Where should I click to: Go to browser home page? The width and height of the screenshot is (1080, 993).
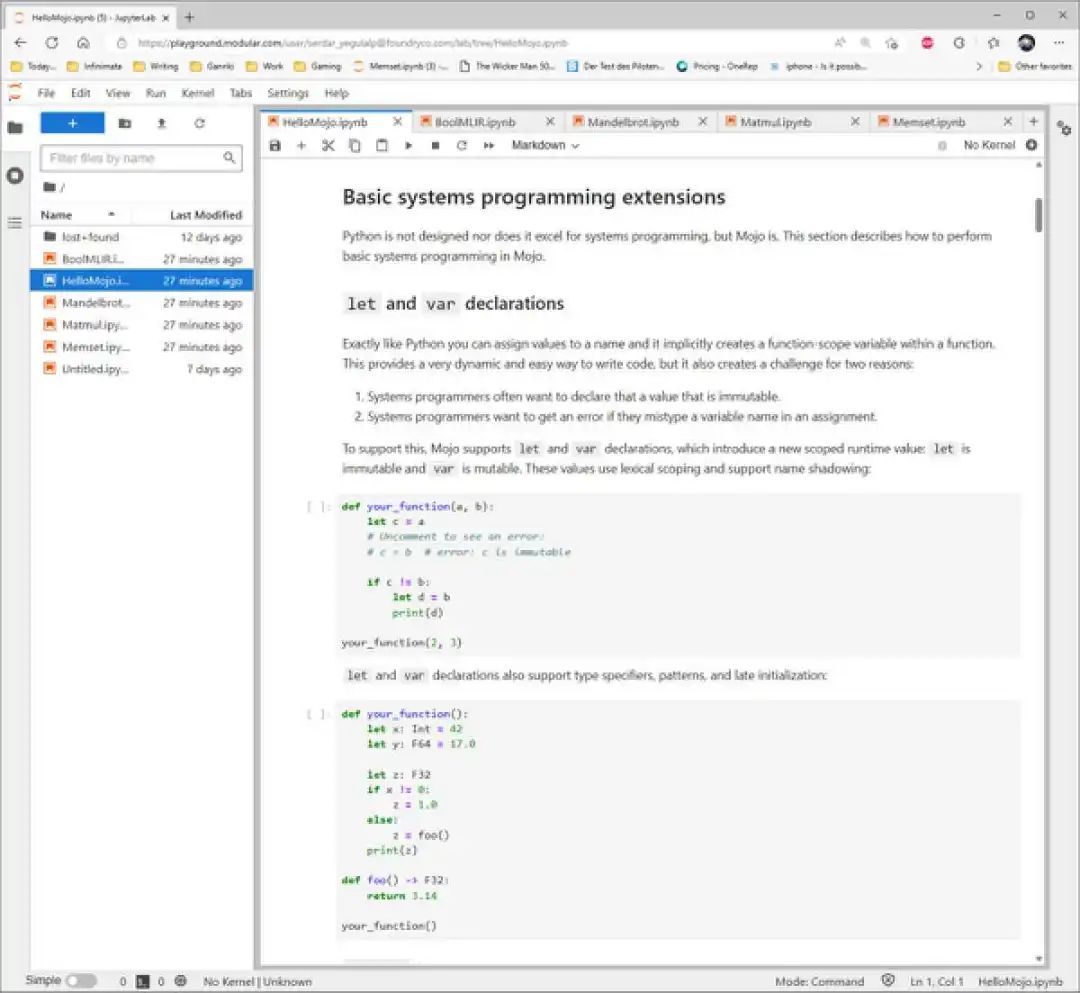click(x=83, y=43)
